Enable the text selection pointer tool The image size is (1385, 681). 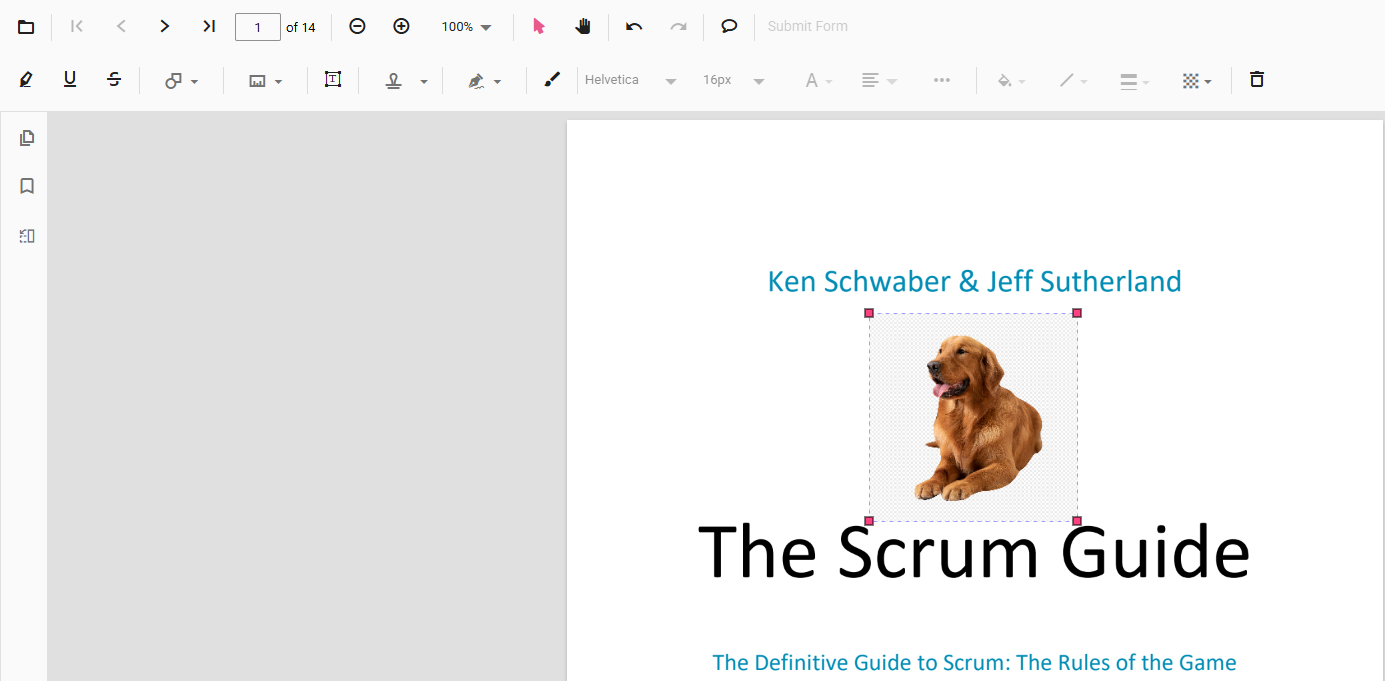539,27
